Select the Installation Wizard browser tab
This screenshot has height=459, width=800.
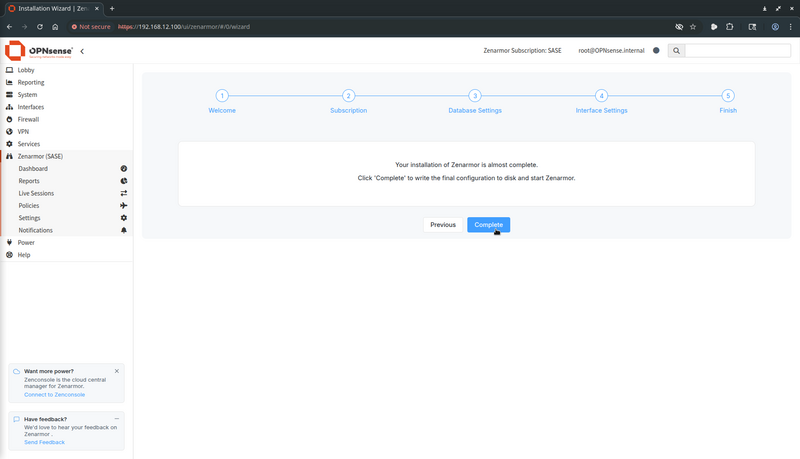pos(53,9)
